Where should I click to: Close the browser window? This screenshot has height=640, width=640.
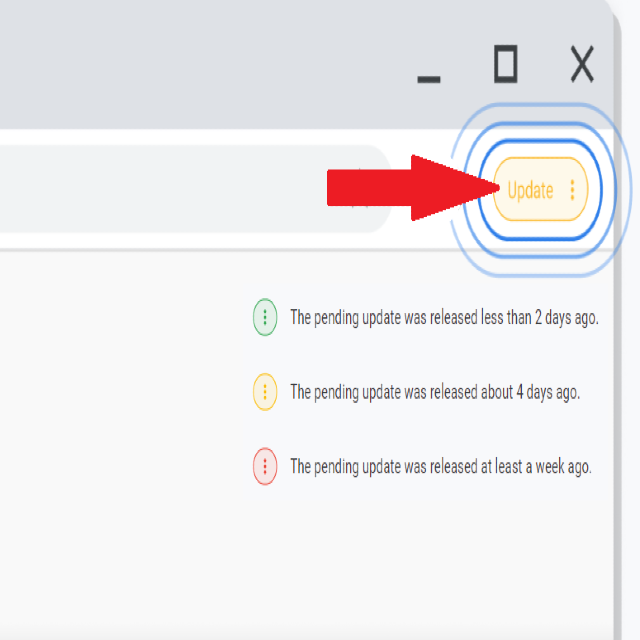pyautogui.click(x=582, y=64)
